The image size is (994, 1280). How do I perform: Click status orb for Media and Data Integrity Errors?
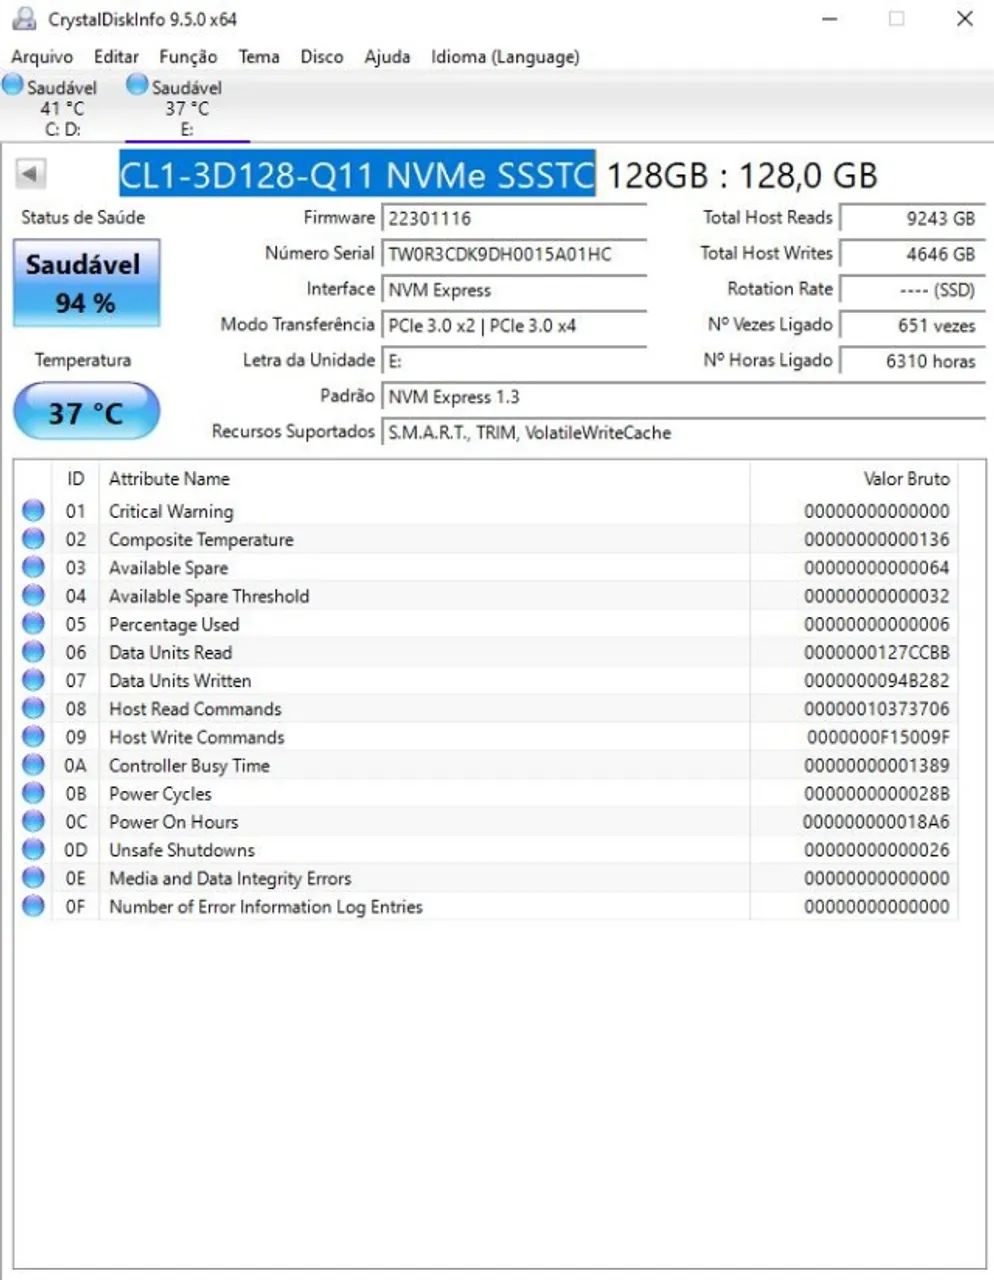pos(33,878)
